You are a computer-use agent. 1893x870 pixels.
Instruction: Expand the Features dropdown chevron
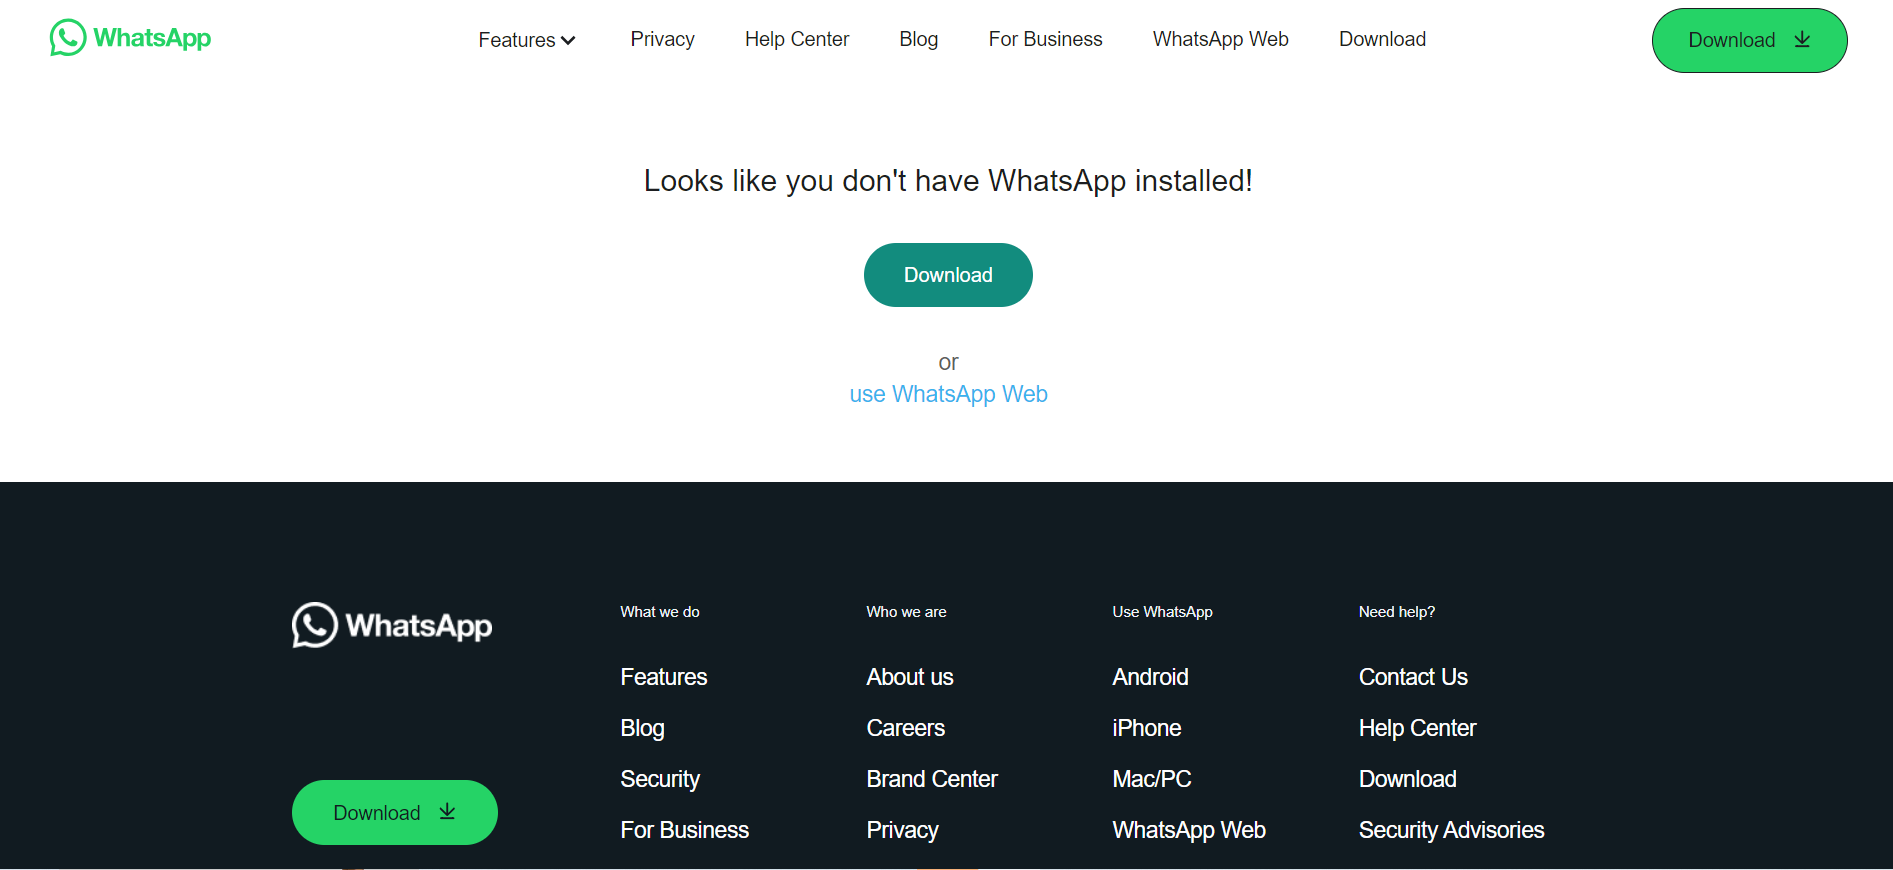click(x=568, y=41)
